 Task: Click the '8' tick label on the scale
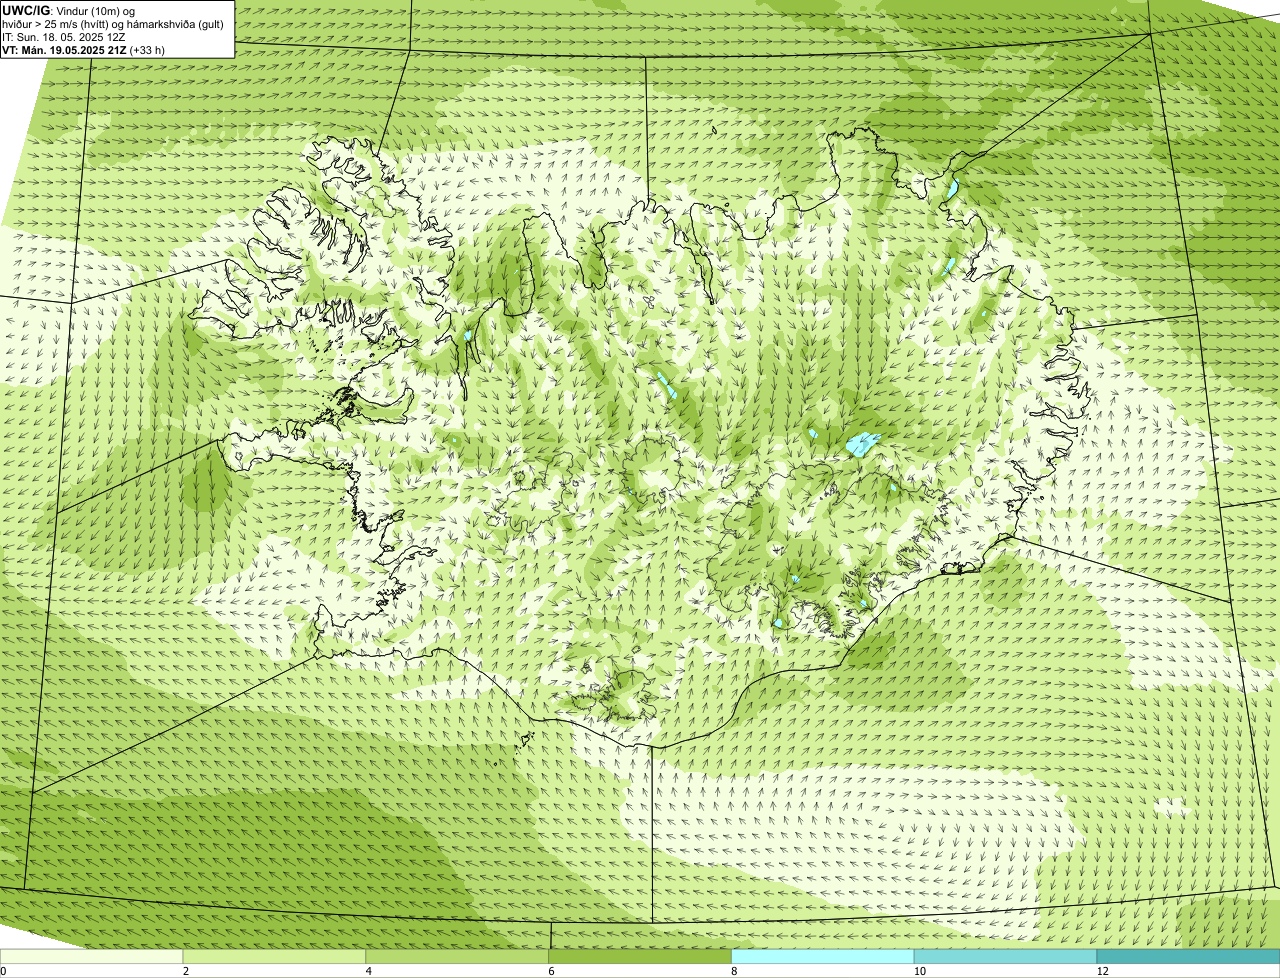[734, 971]
